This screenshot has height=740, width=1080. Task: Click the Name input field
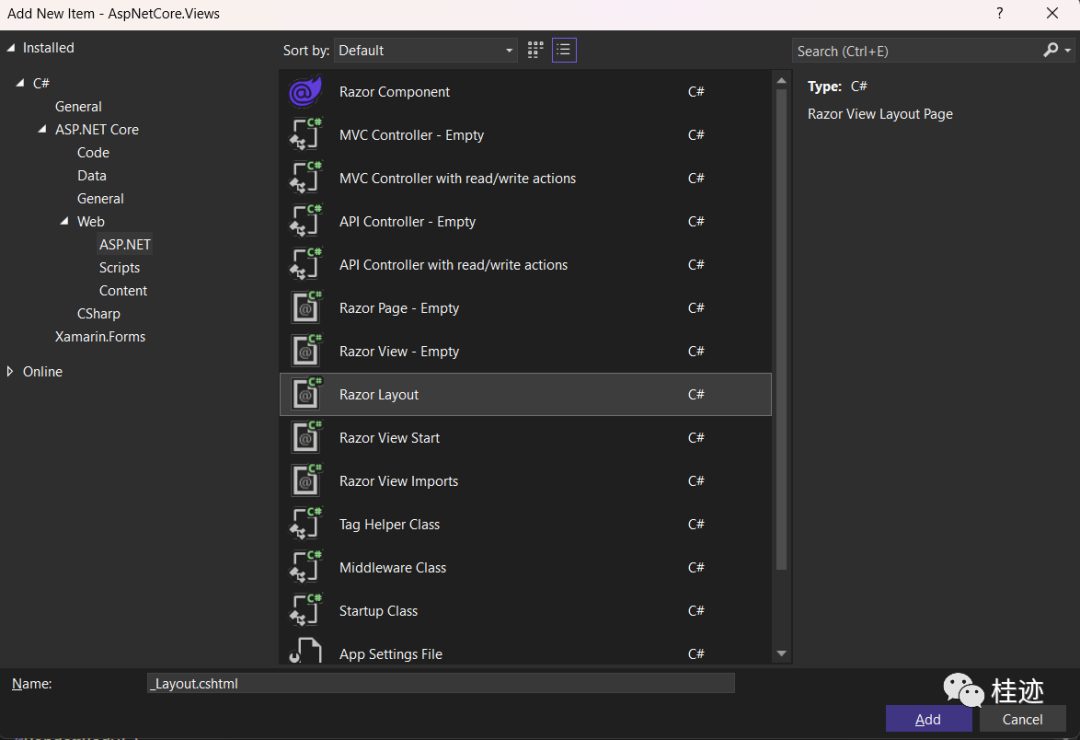click(440, 683)
